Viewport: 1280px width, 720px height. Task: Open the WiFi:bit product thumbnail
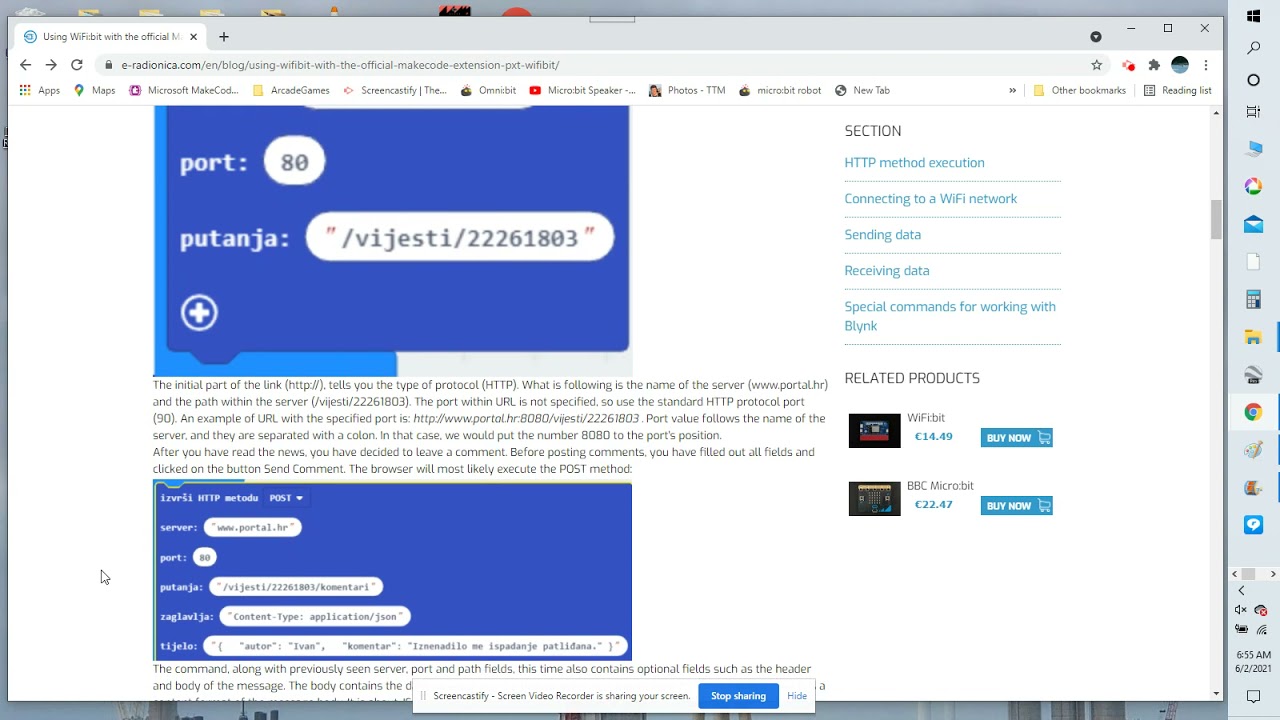coord(874,431)
